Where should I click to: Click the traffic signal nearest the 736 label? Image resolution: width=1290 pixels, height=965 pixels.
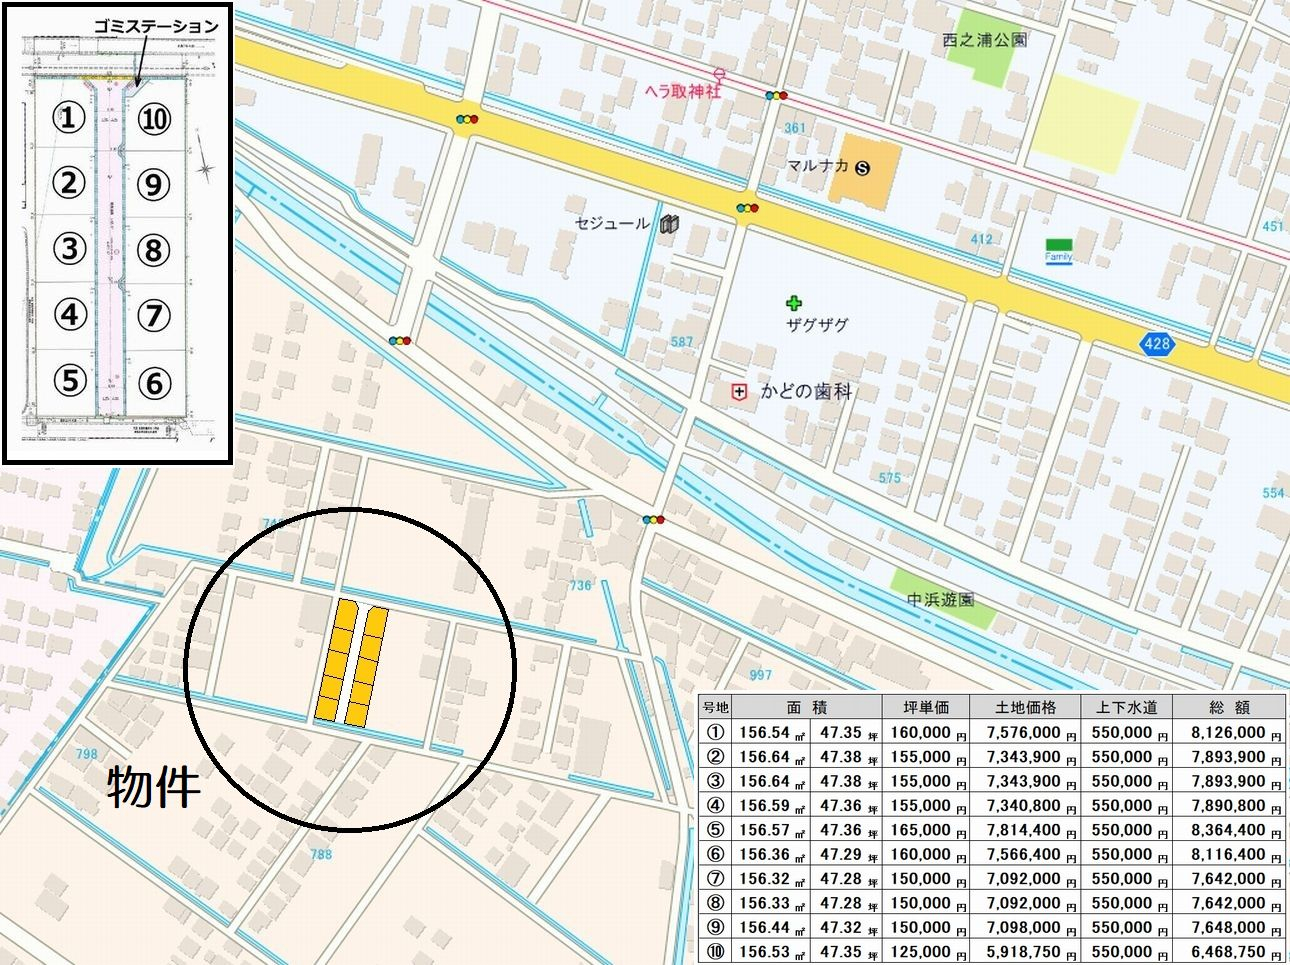click(x=655, y=520)
